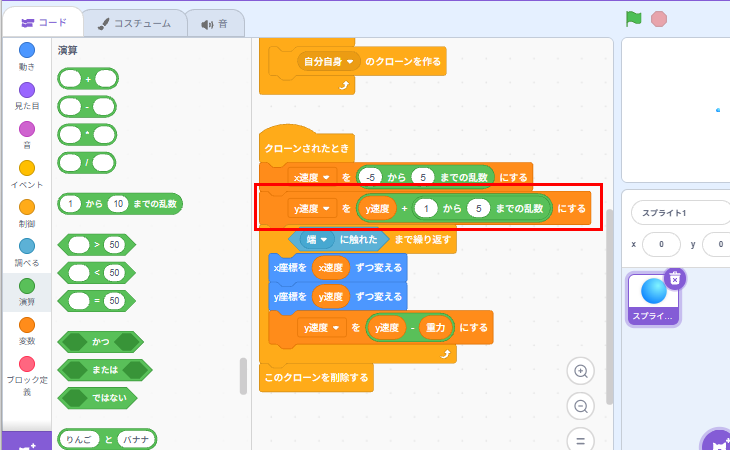
Task: Click the バナナ field in join block
Action: coord(135,439)
